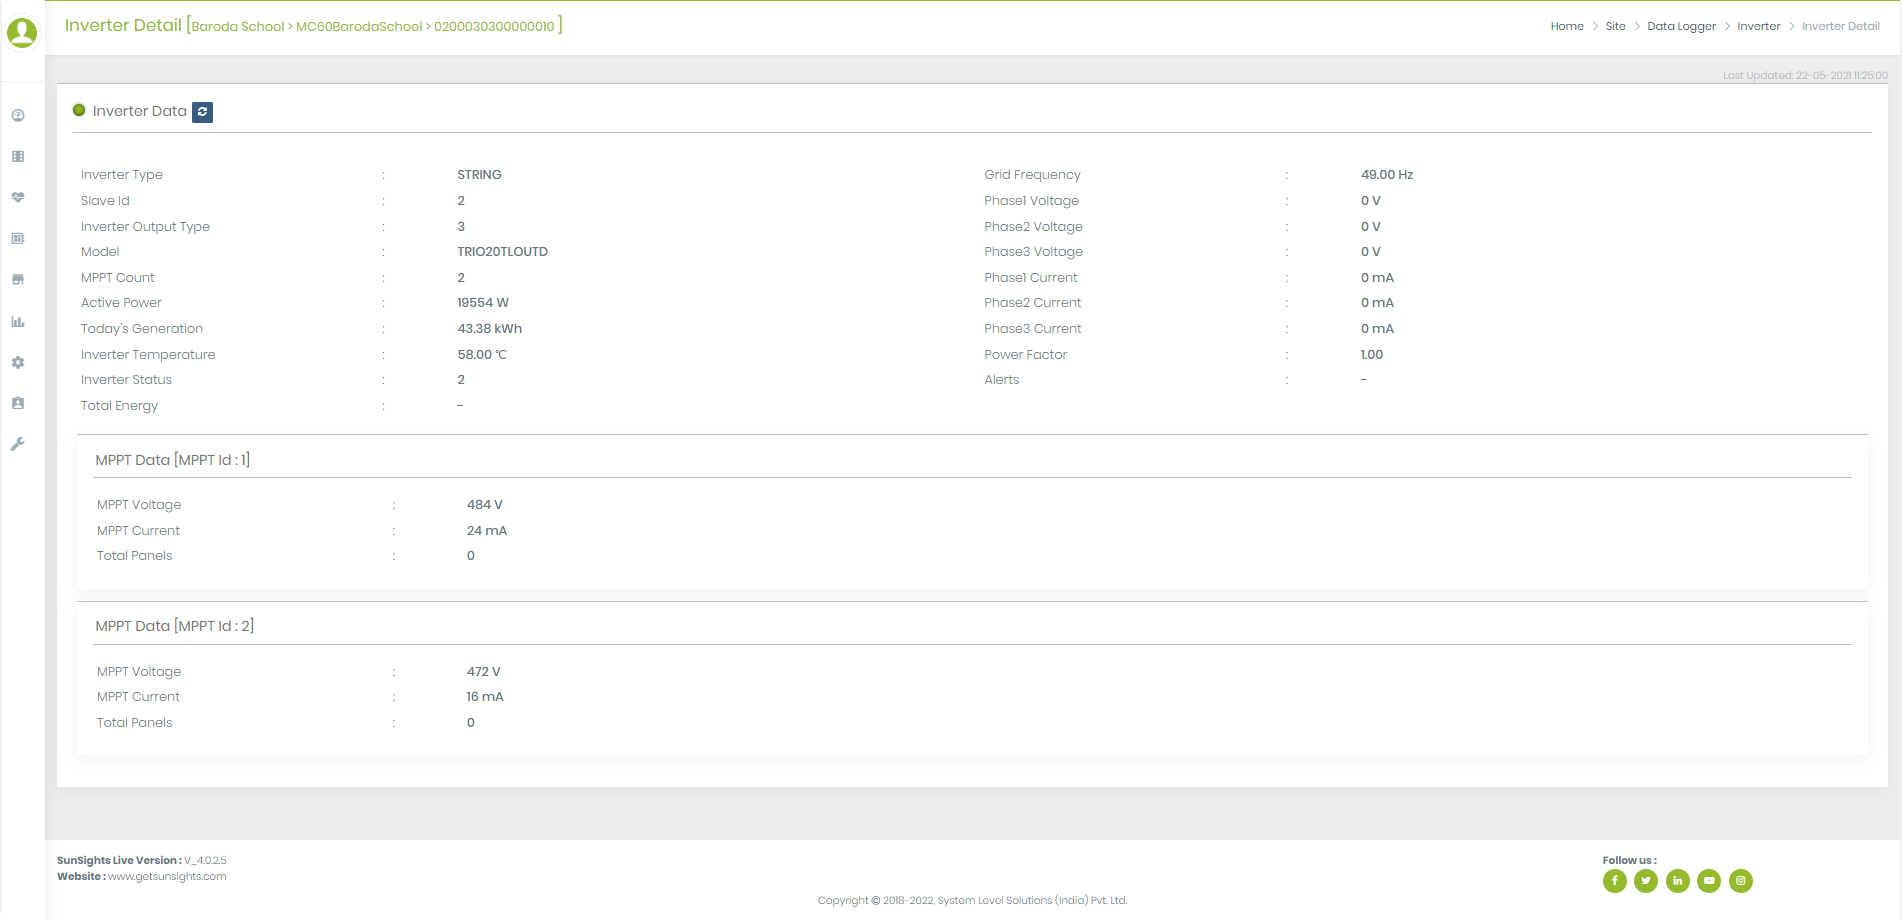Open Data Logger breadcrumb link
Screen dimensions: 1902x920
coord(1681,27)
